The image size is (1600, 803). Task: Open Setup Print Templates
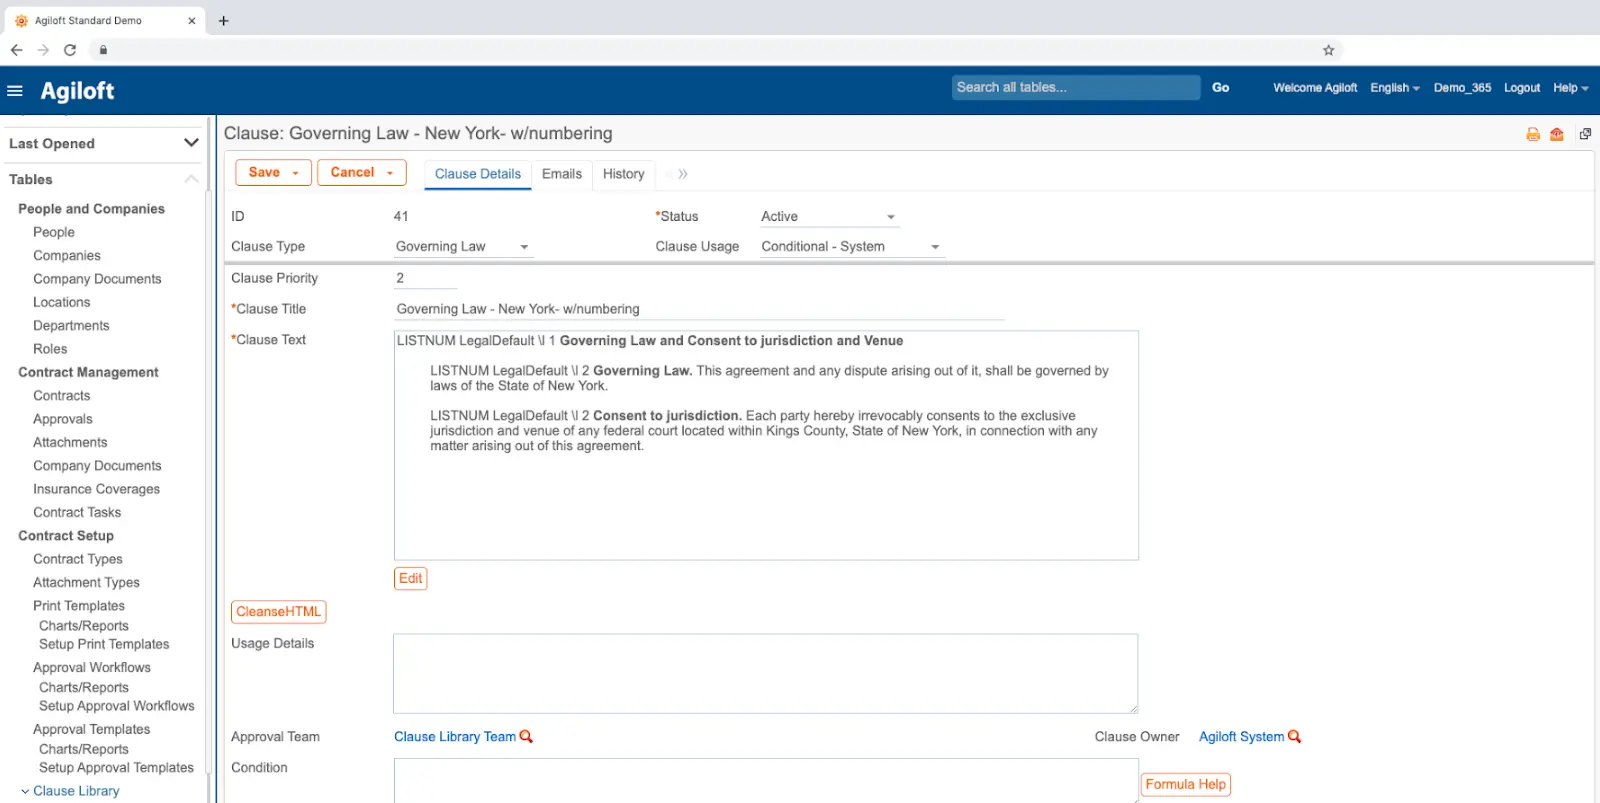(104, 644)
